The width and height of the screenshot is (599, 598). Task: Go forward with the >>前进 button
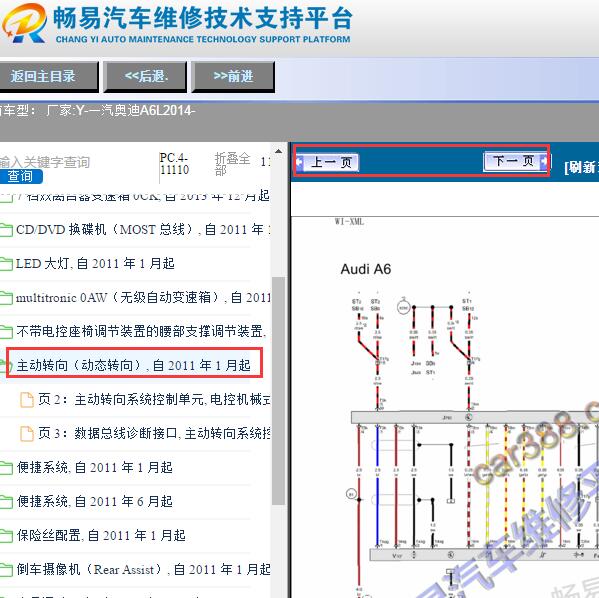(233, 77)
